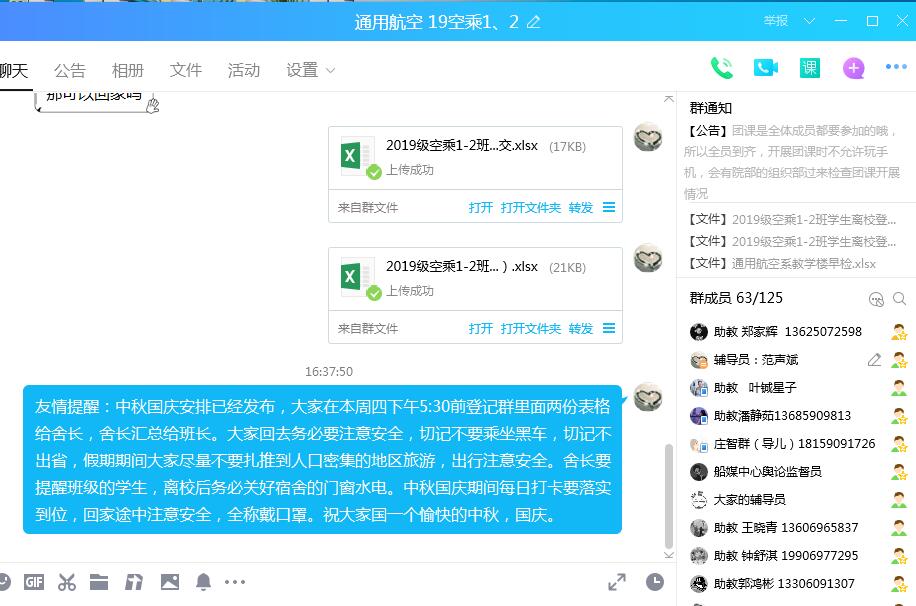Search group members with magnifier icon

coord(900,299)
